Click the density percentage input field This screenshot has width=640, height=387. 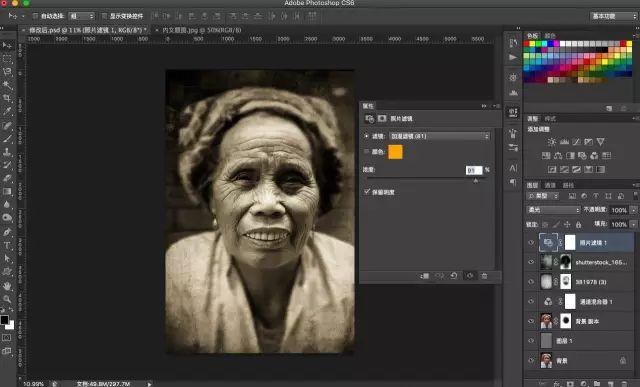click(473, 170)
